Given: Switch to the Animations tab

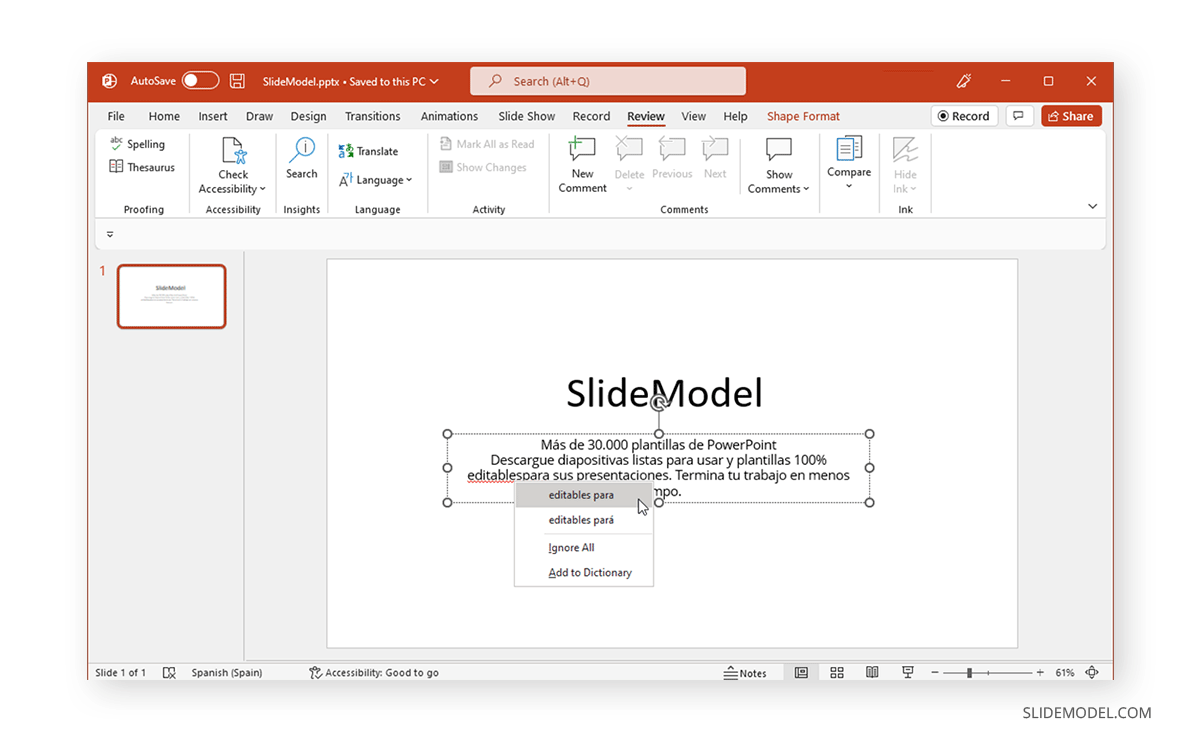Looking at the screenshot, I should (449, 116).
